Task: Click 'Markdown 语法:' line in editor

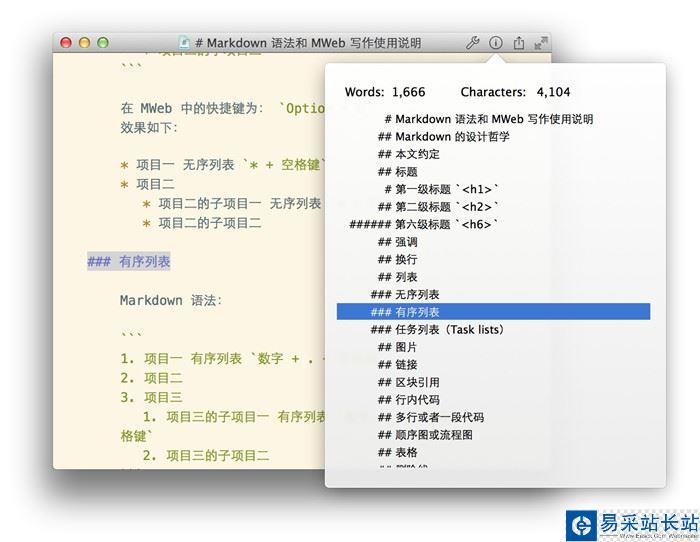Action: [171, 300]
